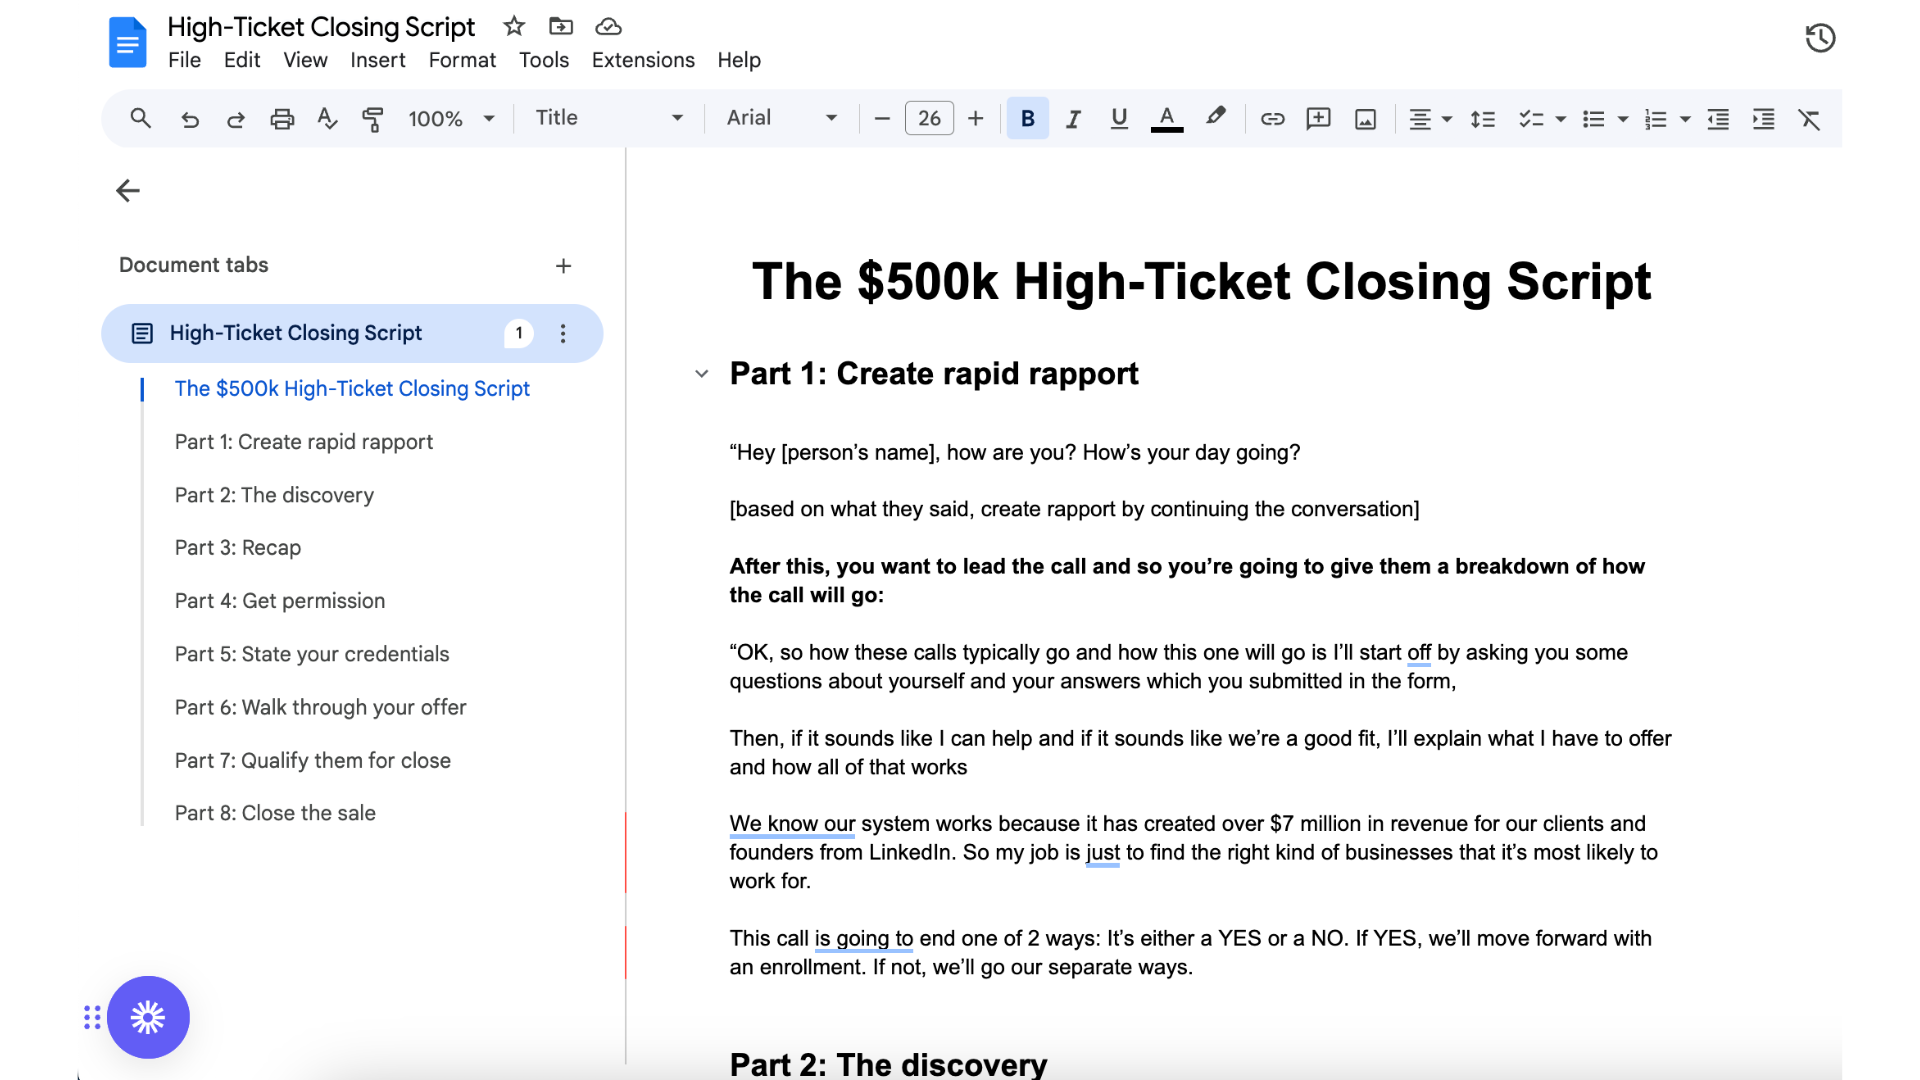Click the font size input field
The height and width of the screenshot is (1080, 1920).
pyautogui.click(x=929, y=118)
